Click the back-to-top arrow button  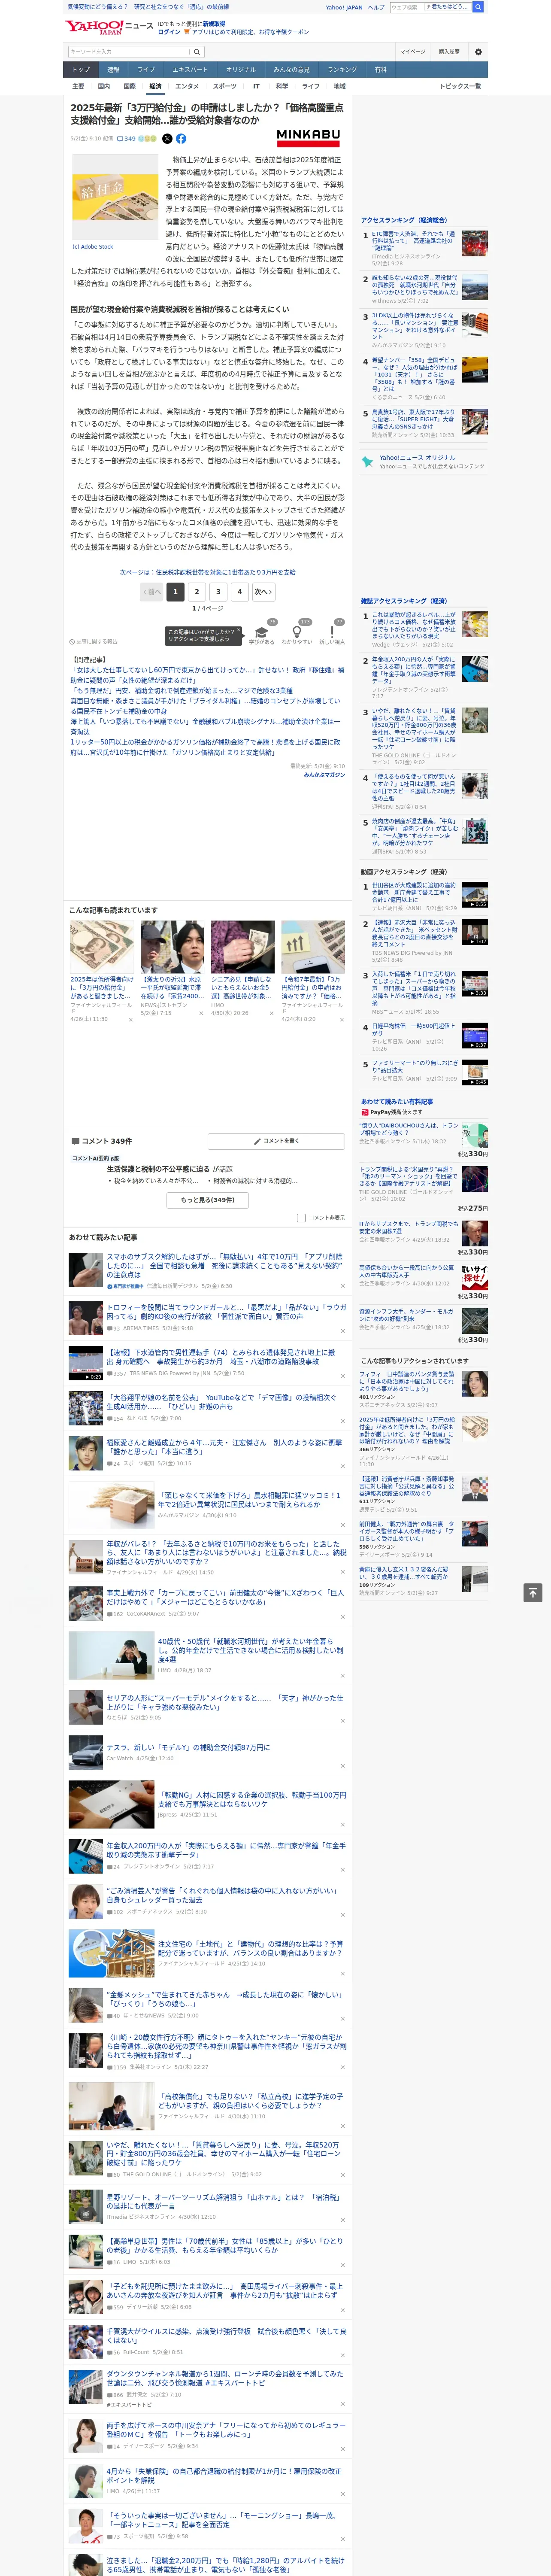click(533, 1592)
